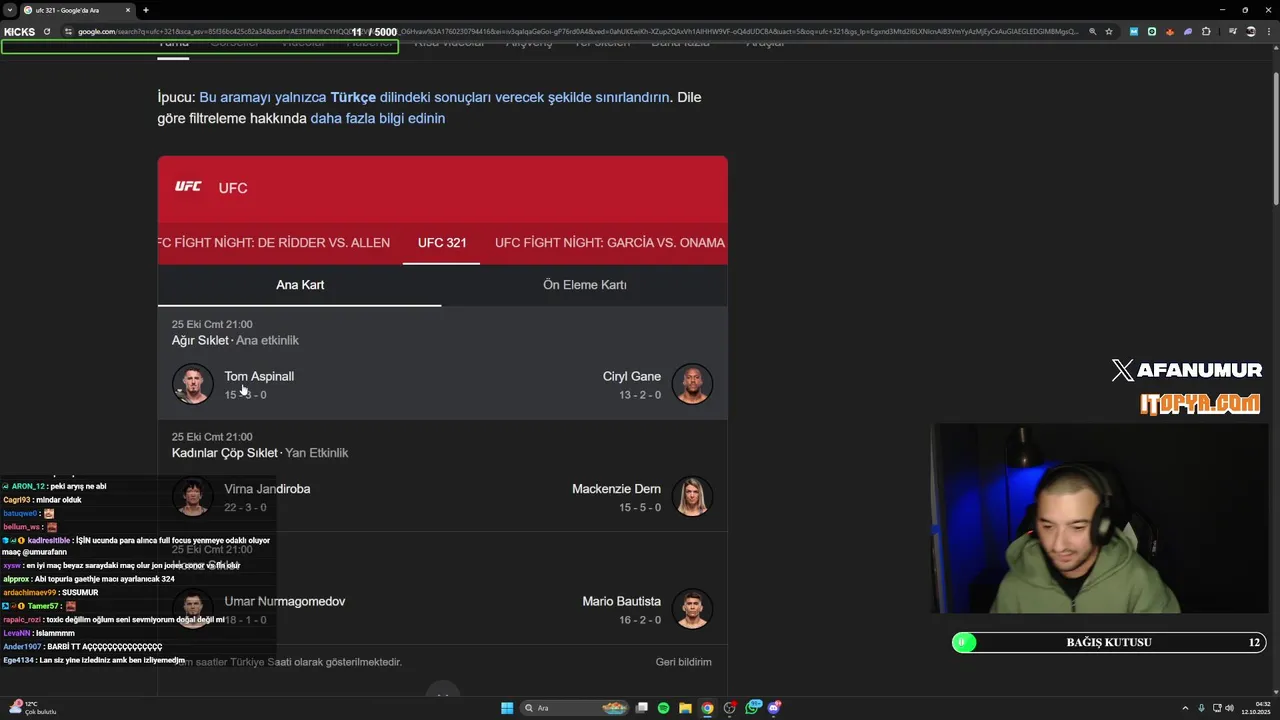The width and height of the screenshot is (1280, 720).
Task: Open the OBS icon on the taskbar
Action: click(x=730, y=708)
